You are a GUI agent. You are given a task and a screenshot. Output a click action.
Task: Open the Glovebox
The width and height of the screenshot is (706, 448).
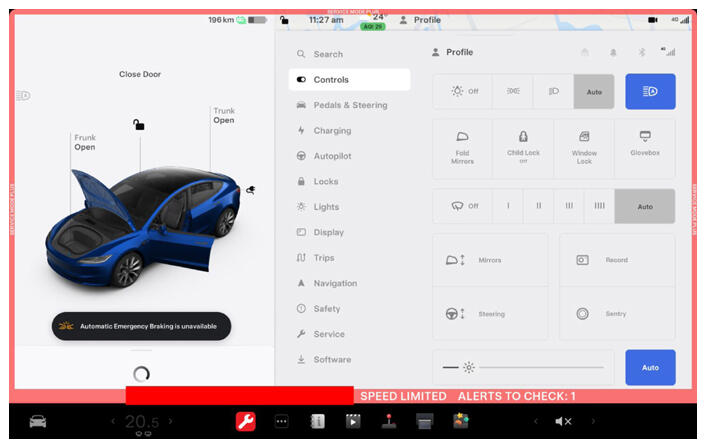point(645,149)
